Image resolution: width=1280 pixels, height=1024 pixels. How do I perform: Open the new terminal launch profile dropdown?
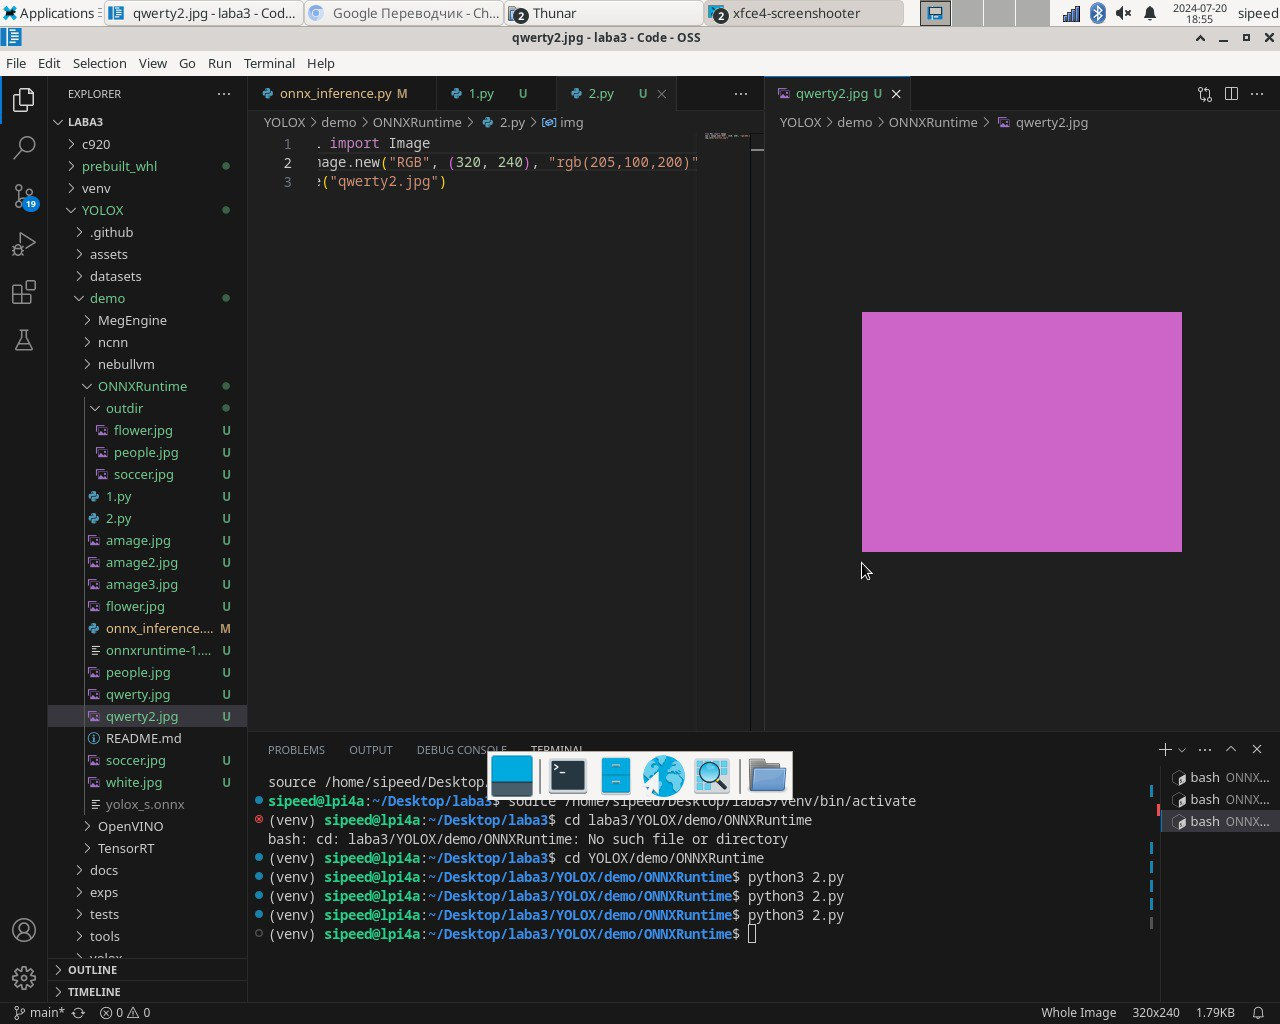1182,750
